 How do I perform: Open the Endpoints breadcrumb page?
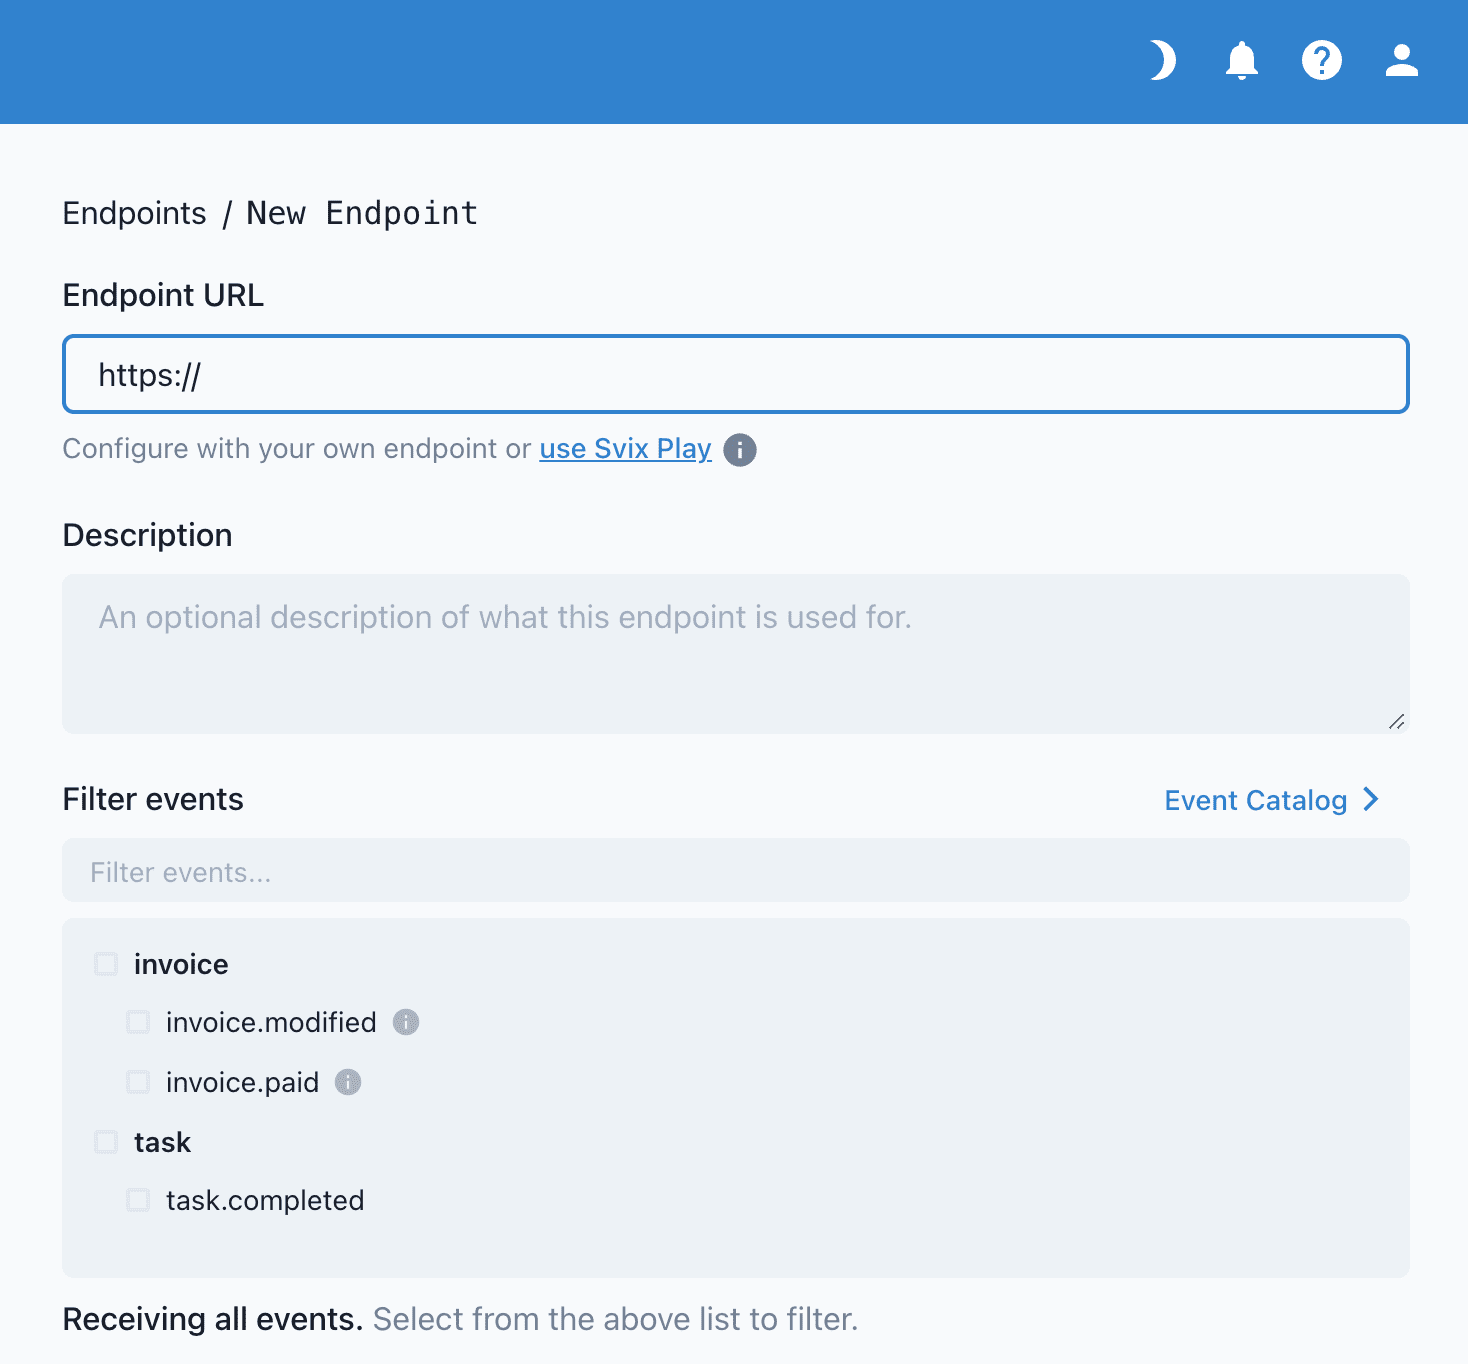point(134,212)
